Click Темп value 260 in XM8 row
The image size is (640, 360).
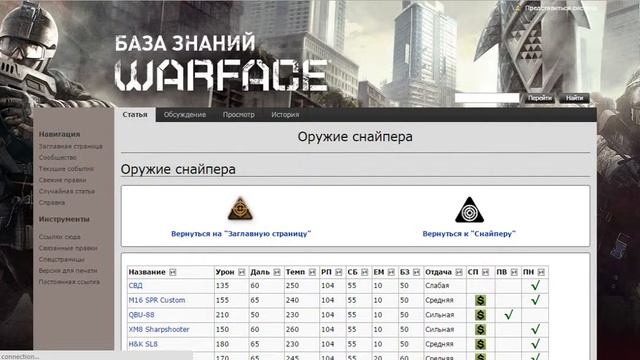[292, 330]
